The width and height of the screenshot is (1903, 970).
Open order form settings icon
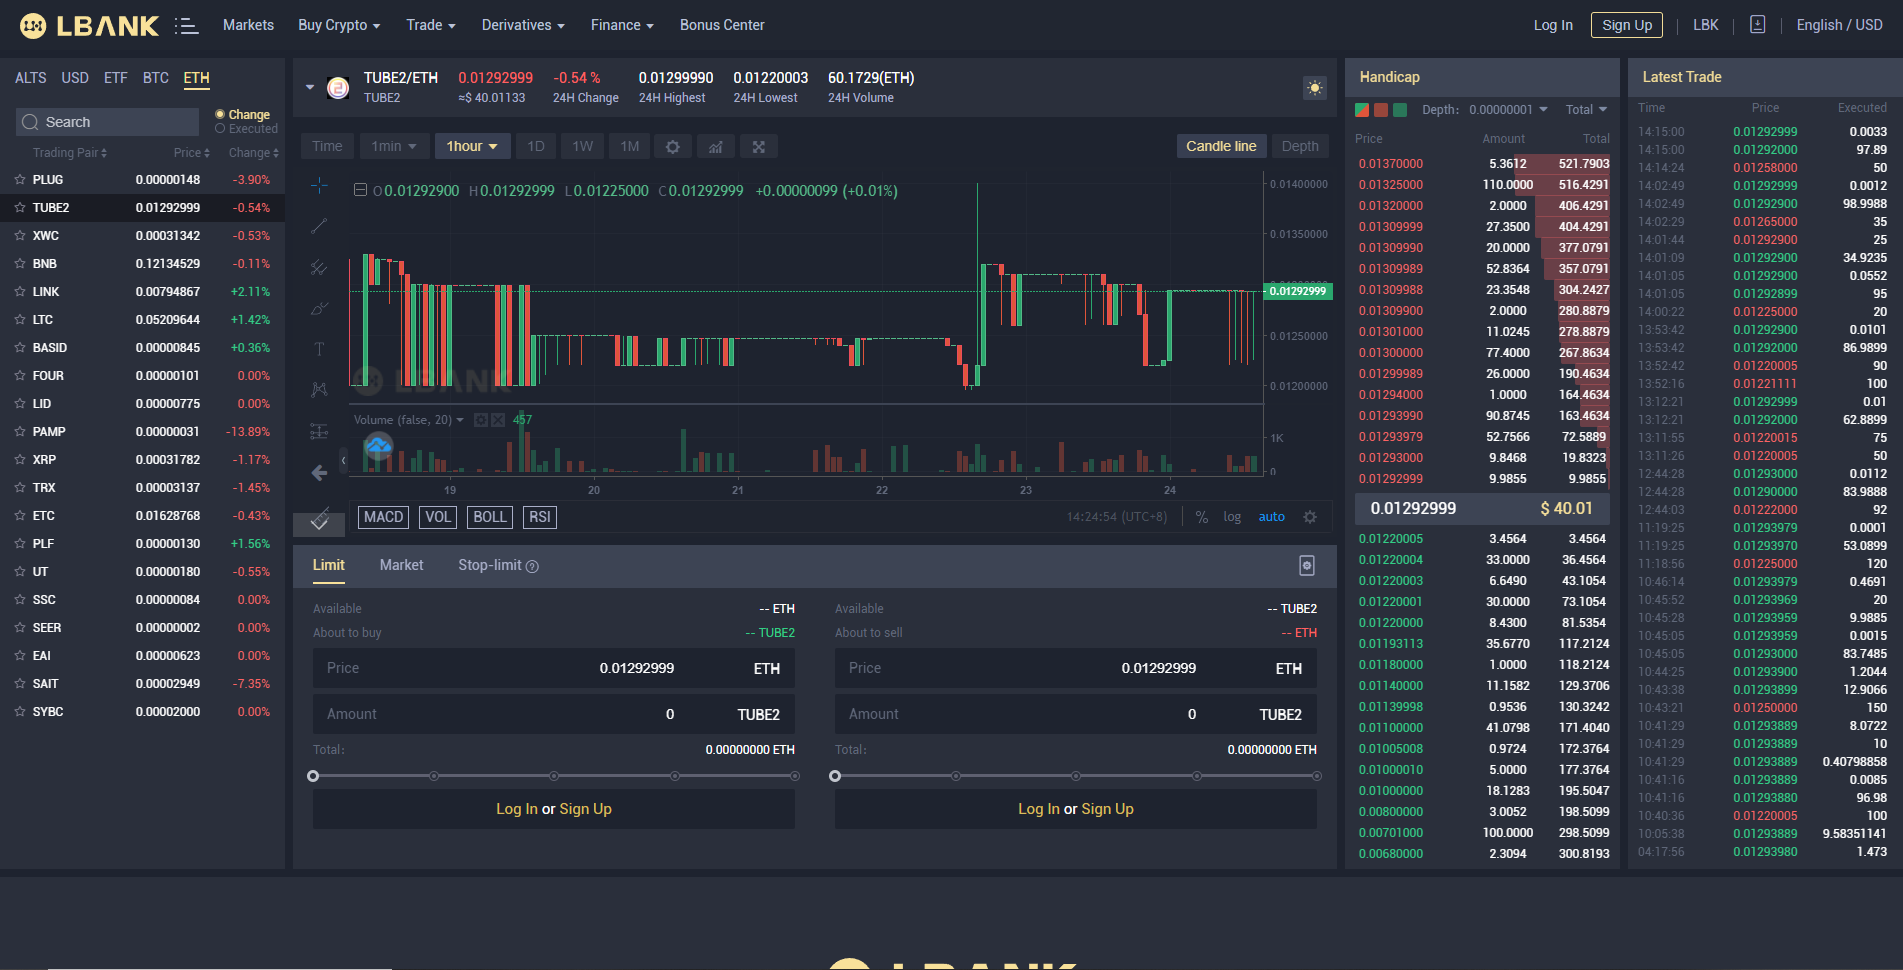click(1306, 566)
